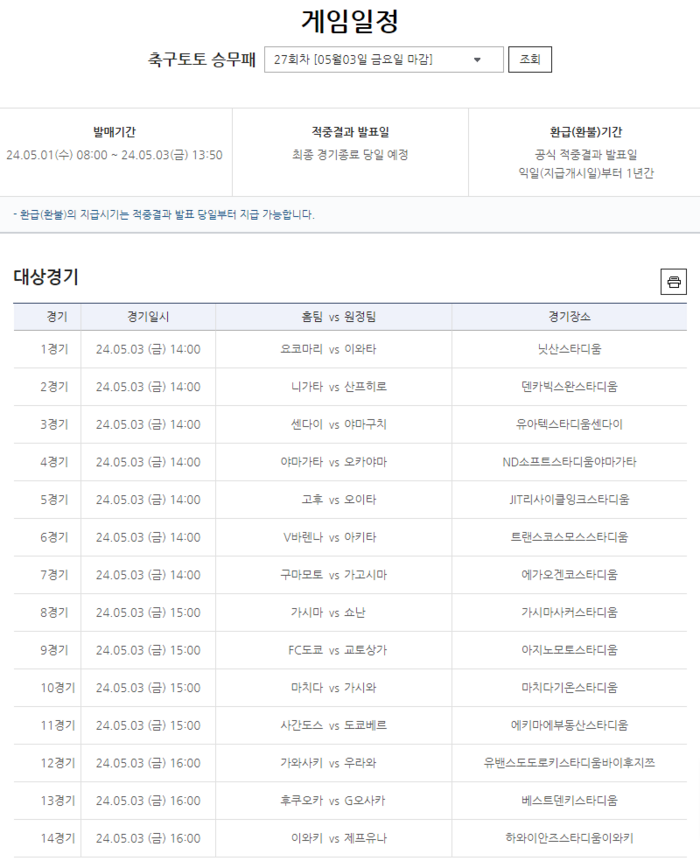This screenshot has height=861, width=700.
Task: Click the 경기 column header
Action: pos(57,317)
